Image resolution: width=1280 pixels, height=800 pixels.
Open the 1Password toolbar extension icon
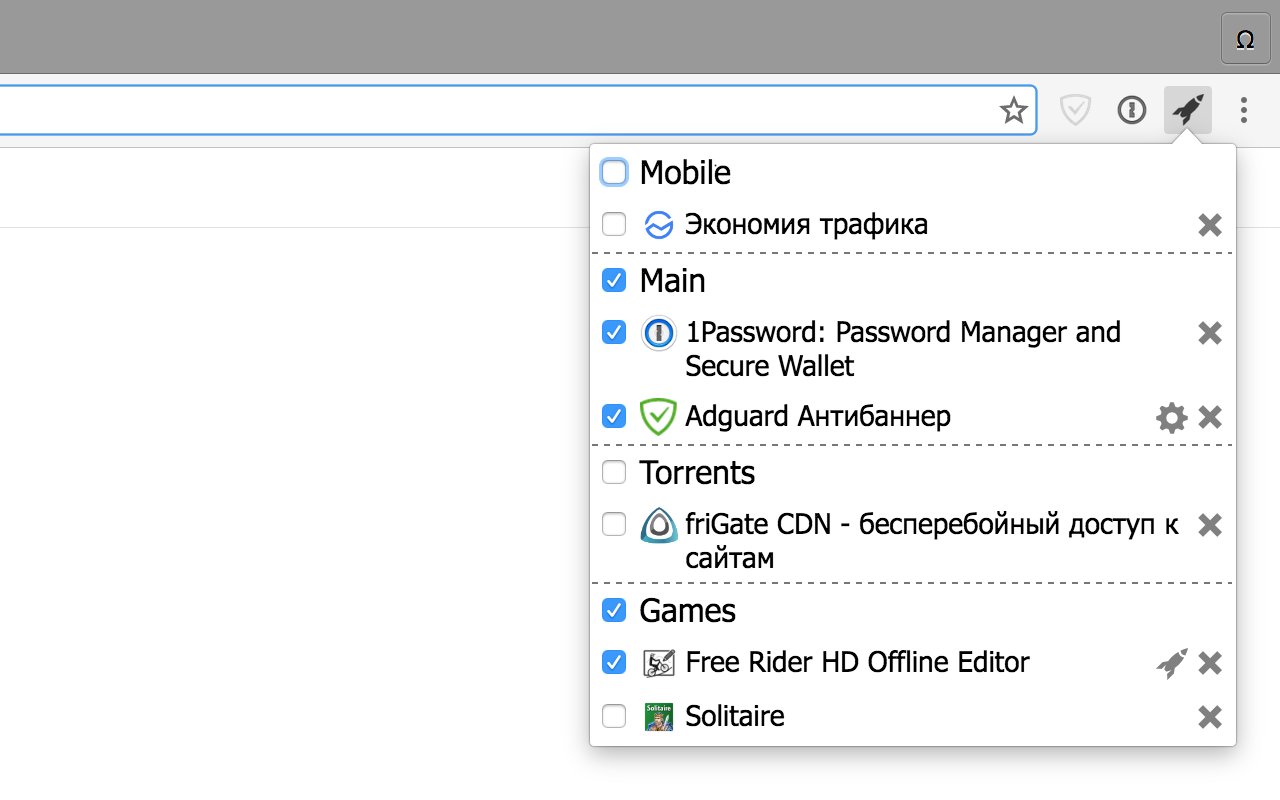coord(1131,110)
